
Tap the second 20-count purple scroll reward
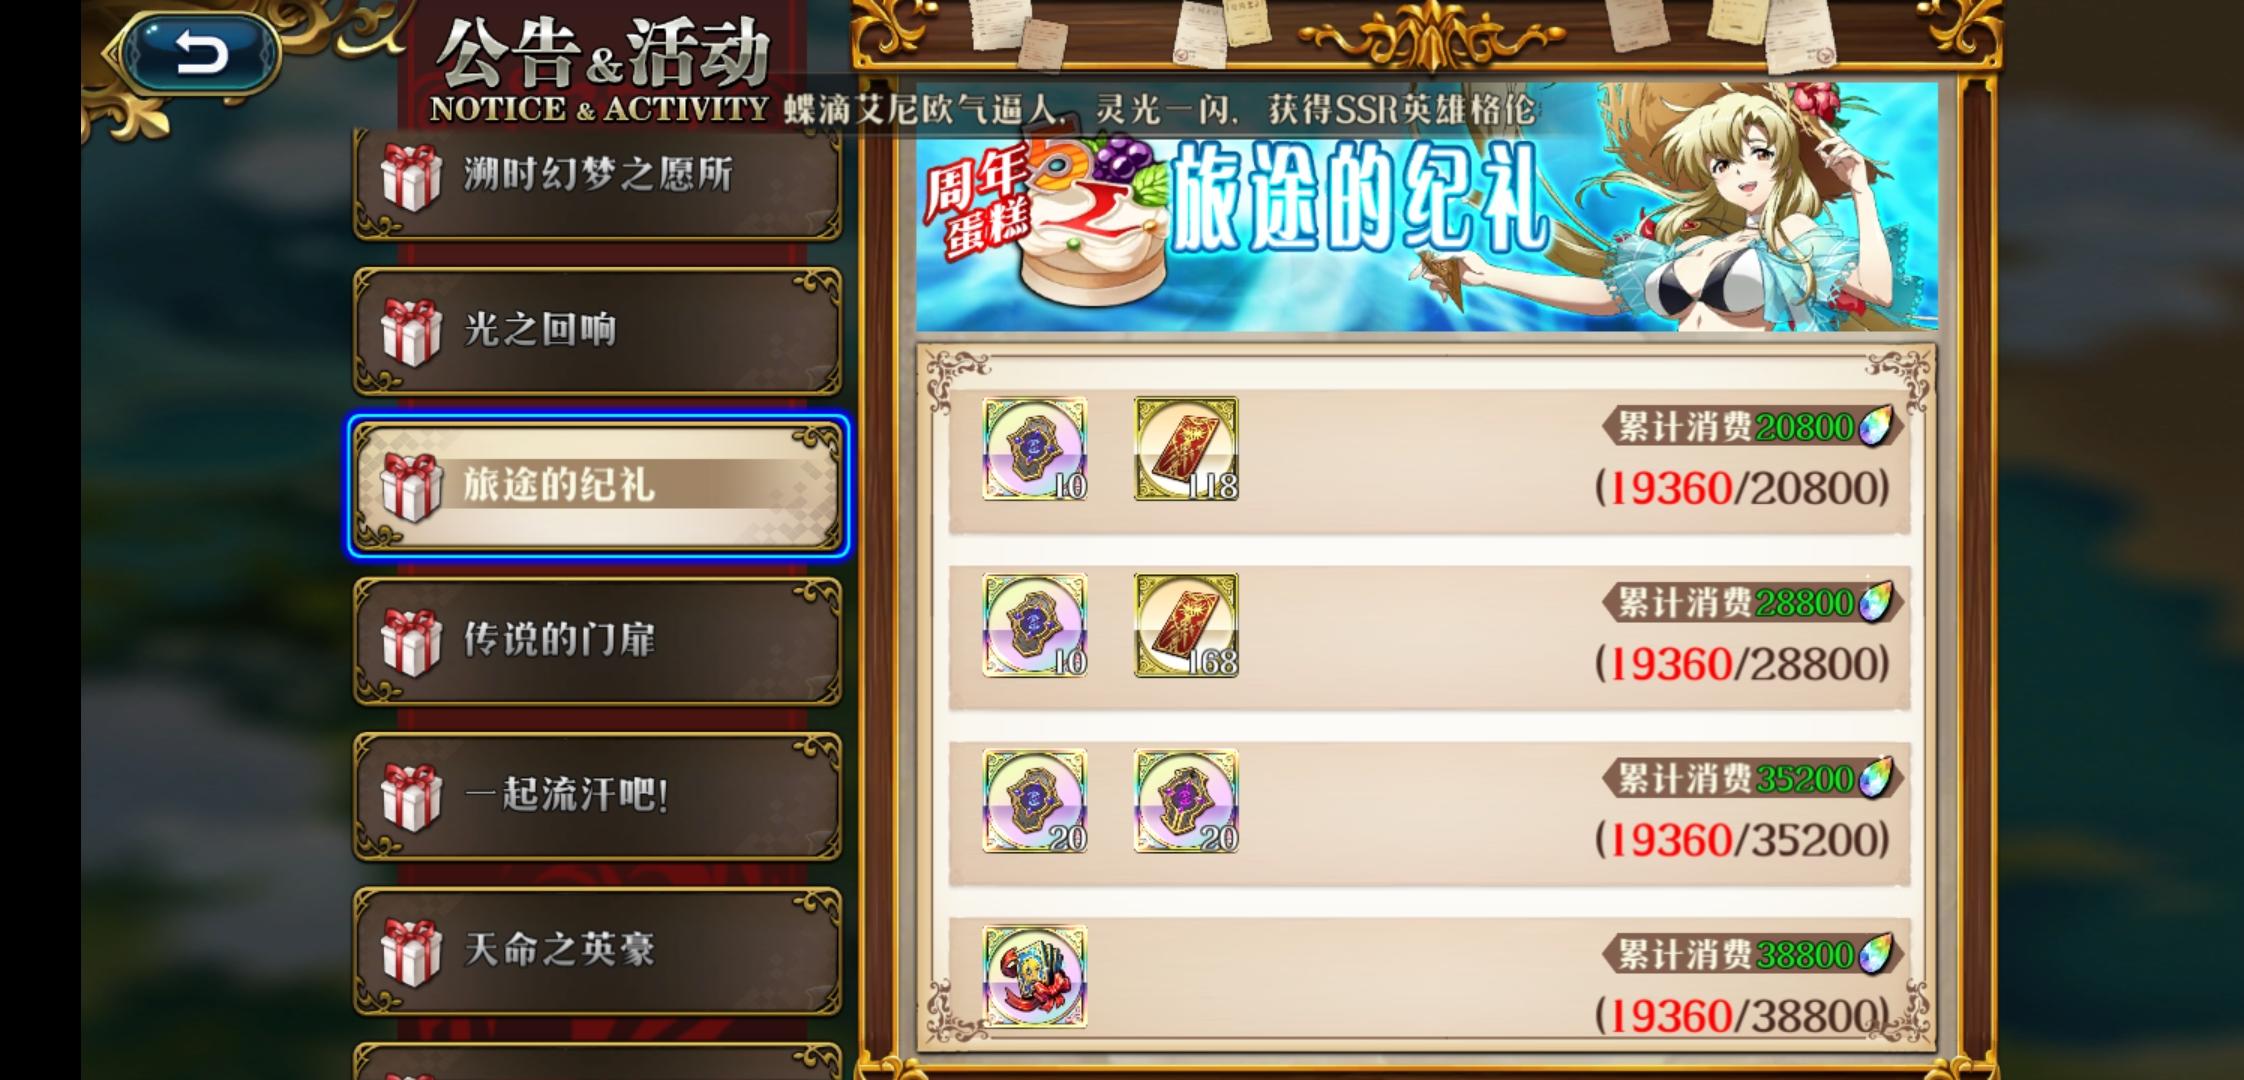coord(1186,801)
